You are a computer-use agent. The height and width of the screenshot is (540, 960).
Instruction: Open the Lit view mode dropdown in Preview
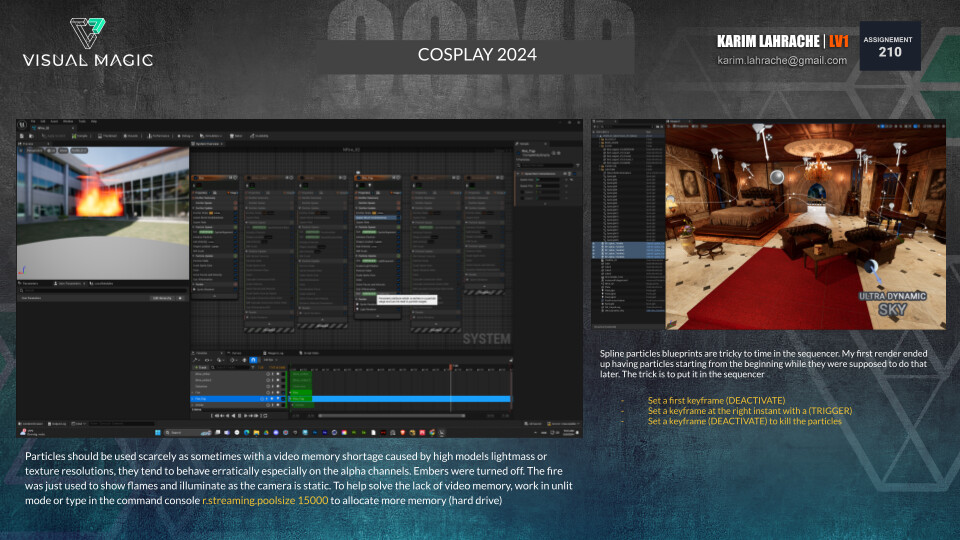51,151
